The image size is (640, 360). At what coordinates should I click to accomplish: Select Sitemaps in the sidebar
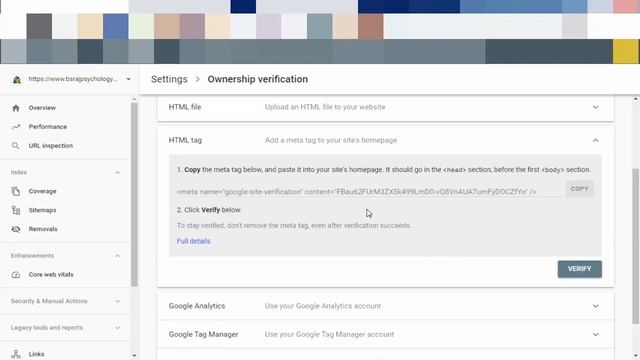(x=42, y=210)
